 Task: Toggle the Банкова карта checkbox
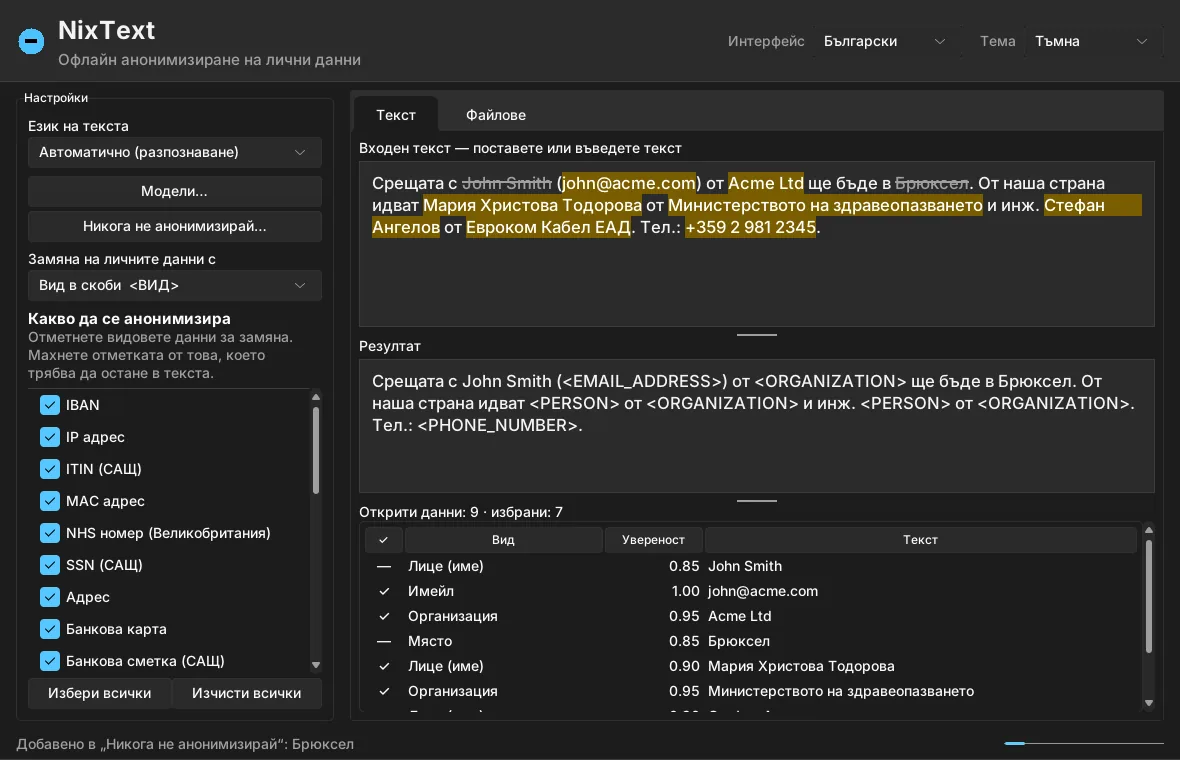click(50, 629)
